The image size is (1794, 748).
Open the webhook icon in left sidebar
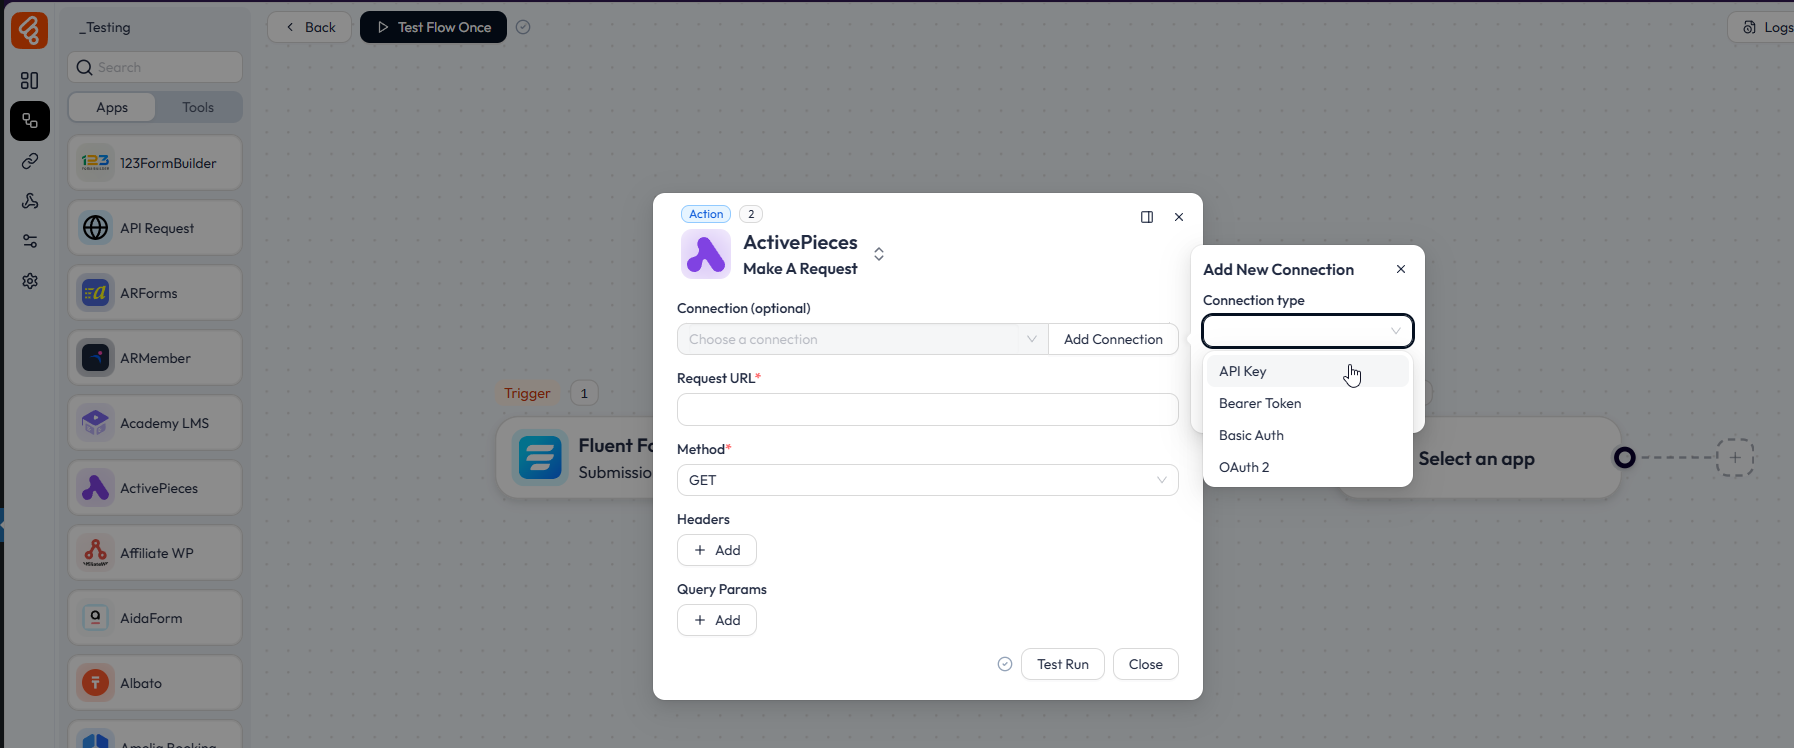(x=30, y=201)
